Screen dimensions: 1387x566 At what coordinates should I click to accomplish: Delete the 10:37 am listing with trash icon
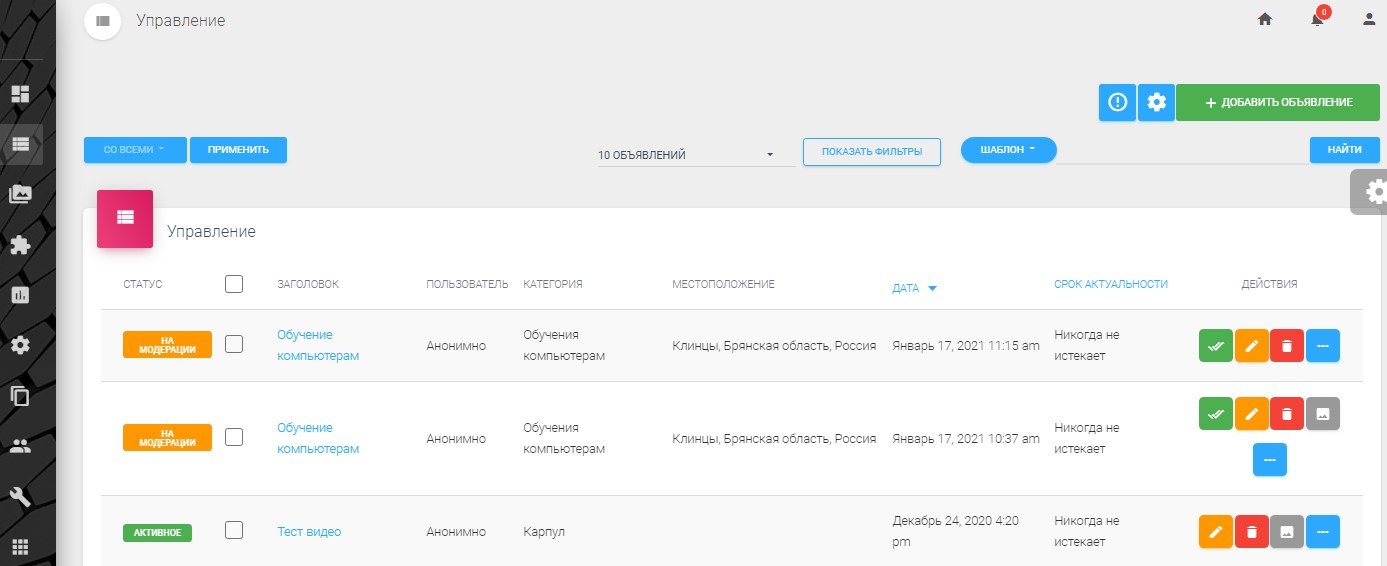(1287, 413)
